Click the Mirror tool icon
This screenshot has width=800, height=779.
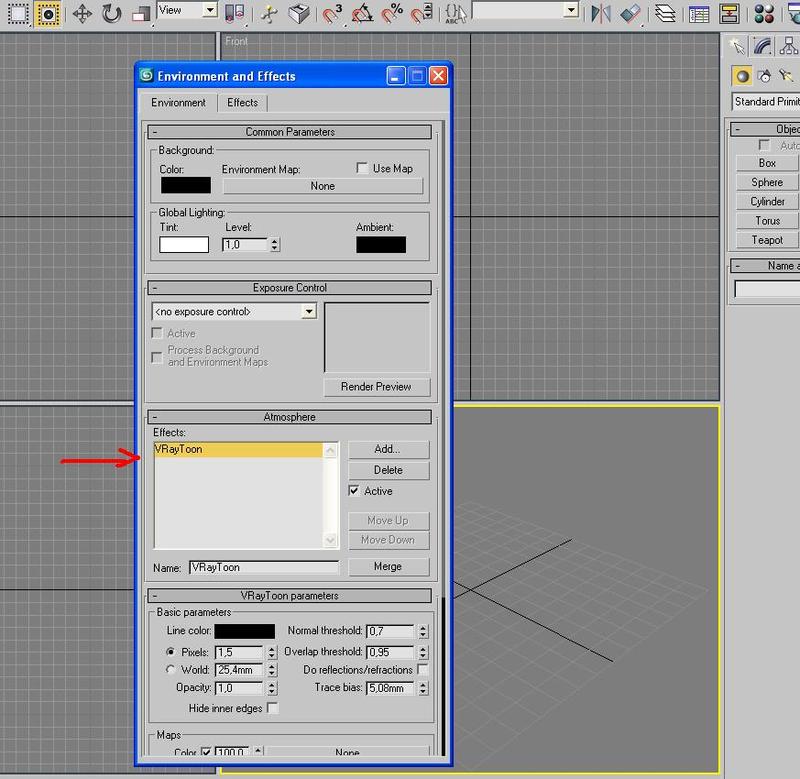[x=601, y=14]
